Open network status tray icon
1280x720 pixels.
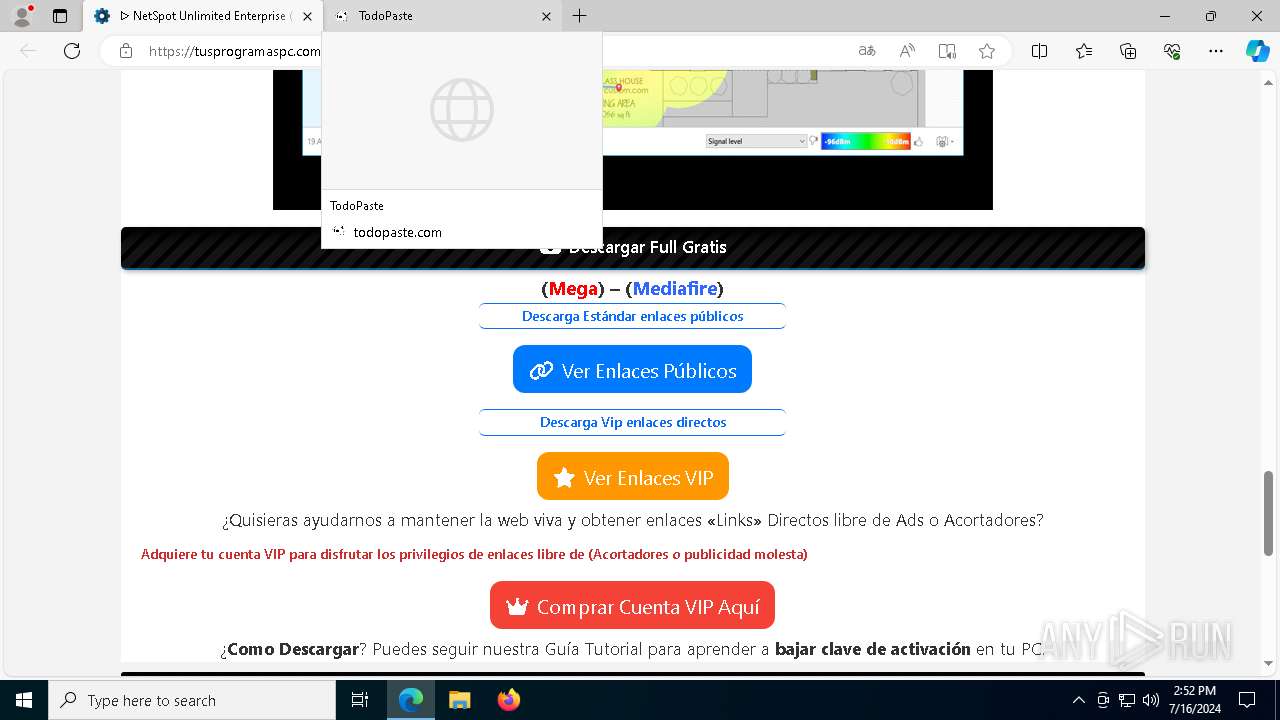[x=1127, y=700]
